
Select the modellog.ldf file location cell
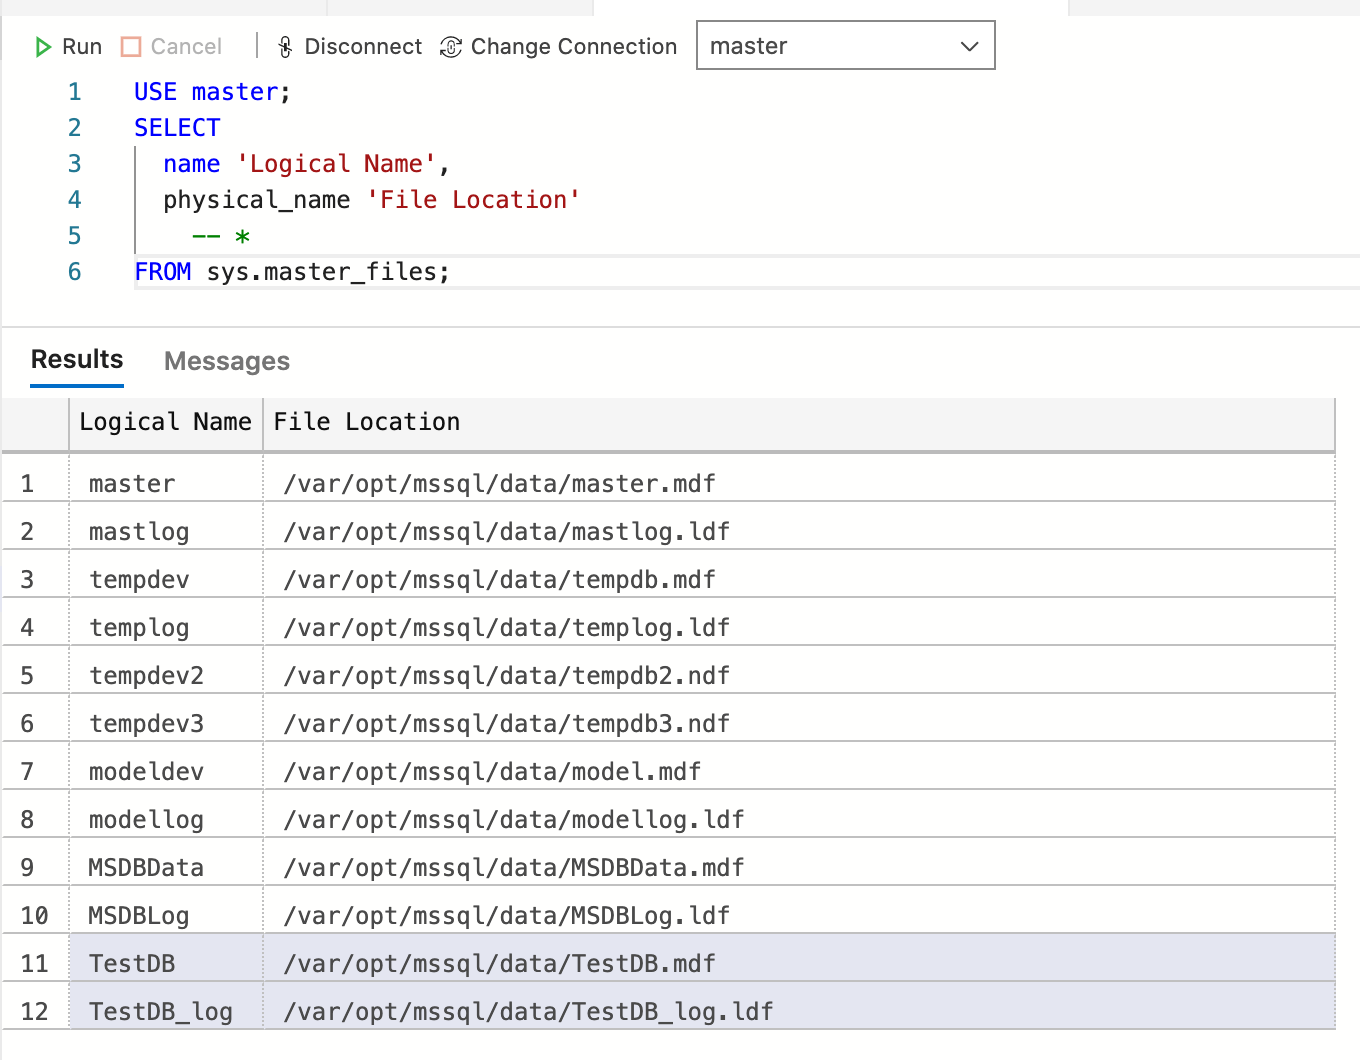(514, 820)
